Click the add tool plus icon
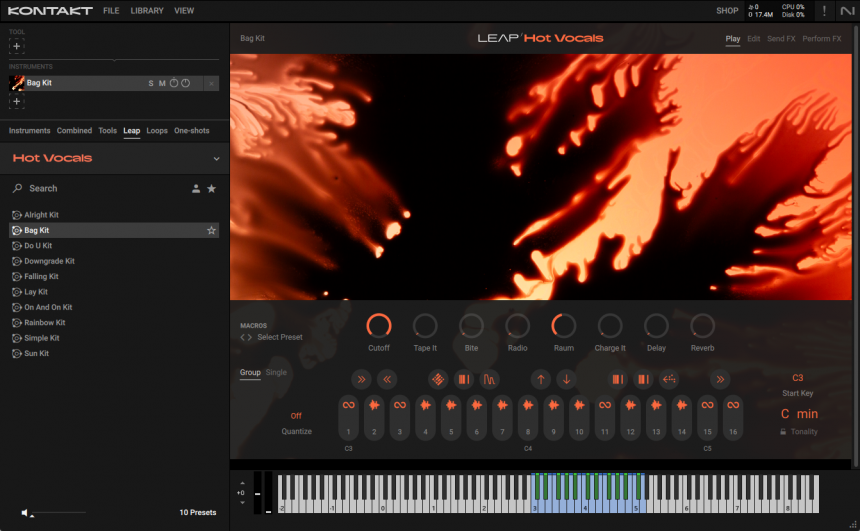 tap(16, 47)
